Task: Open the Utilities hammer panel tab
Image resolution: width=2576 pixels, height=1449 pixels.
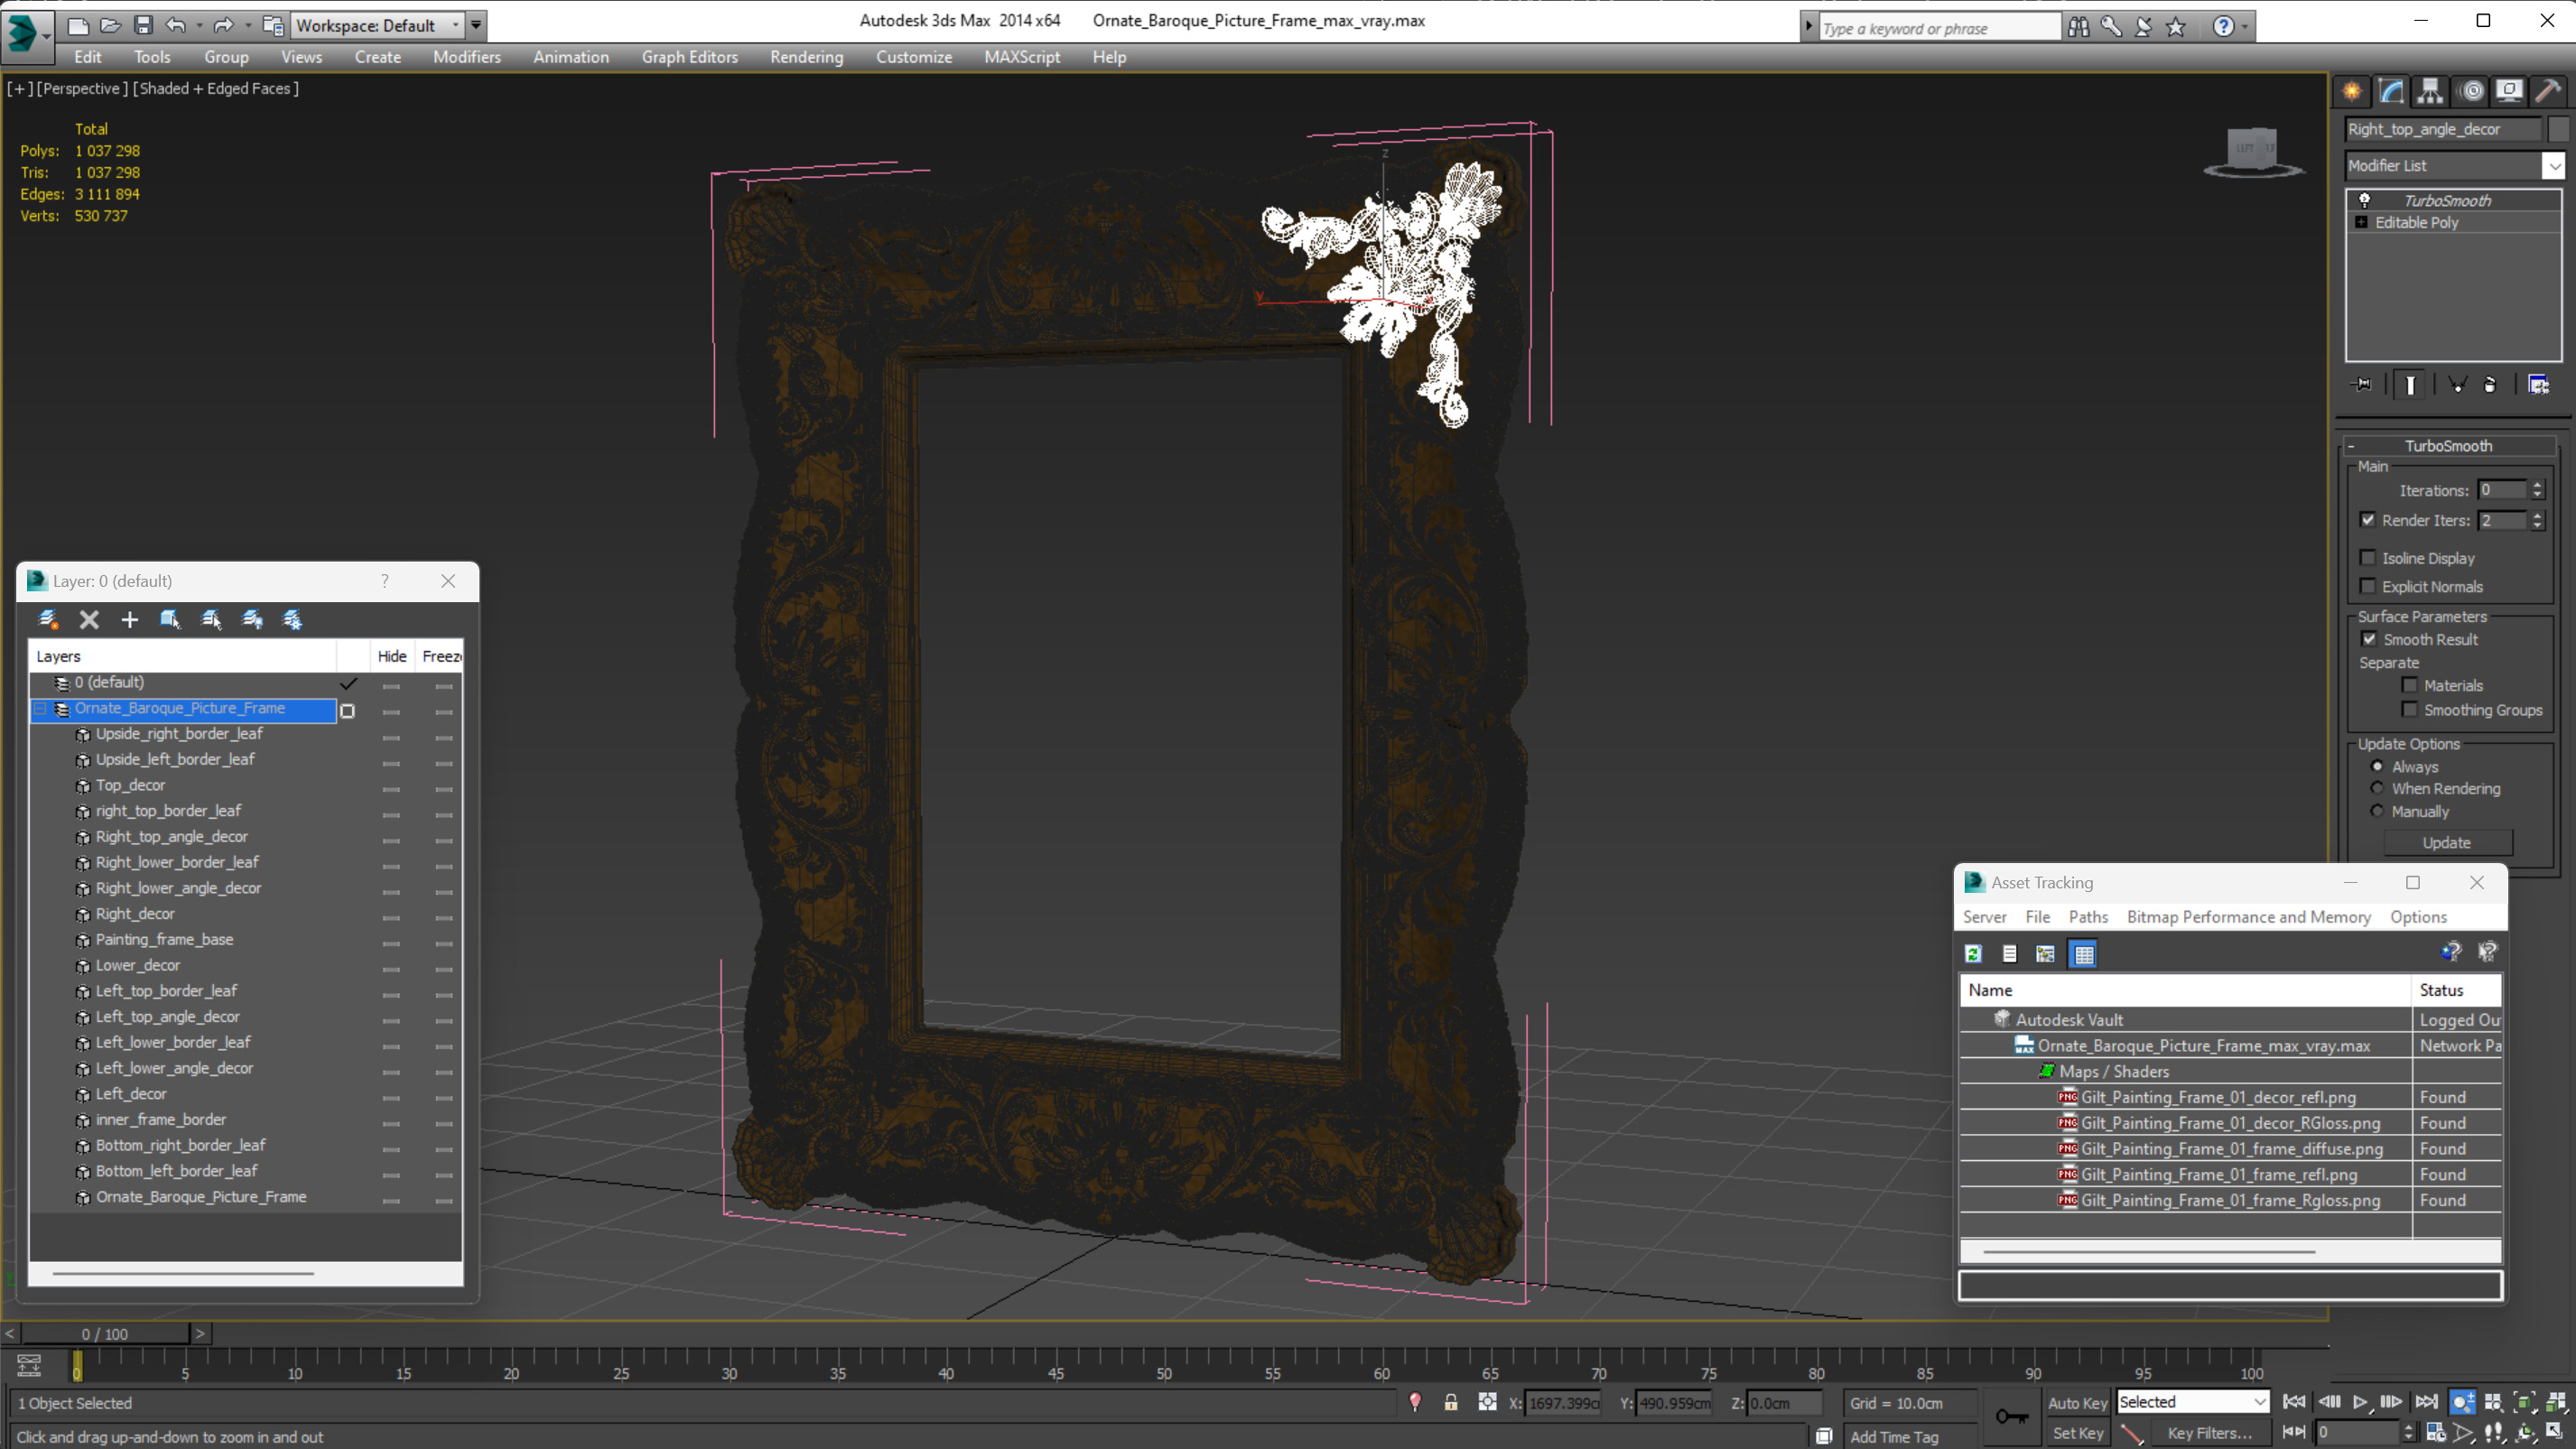Action: [x=2547, y=91]
